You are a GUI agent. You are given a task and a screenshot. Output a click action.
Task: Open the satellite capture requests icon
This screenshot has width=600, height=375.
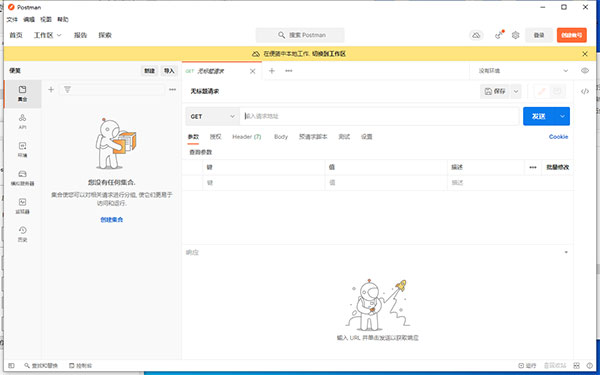click(x=499, y=35)
